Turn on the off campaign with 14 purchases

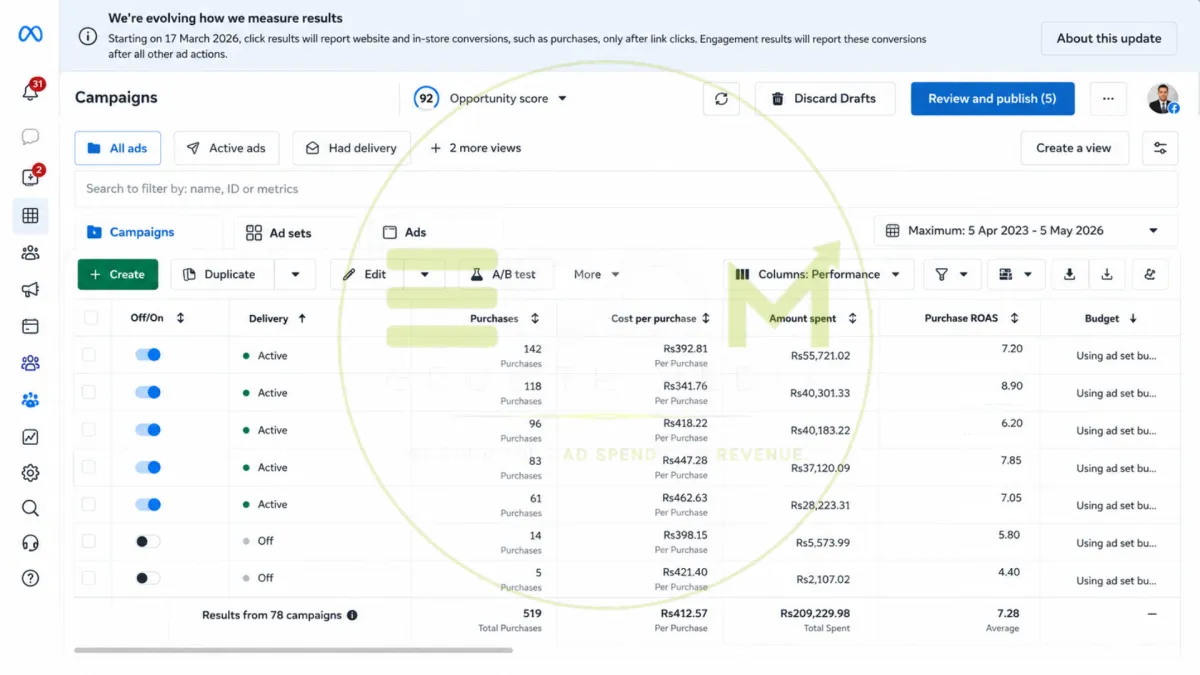point(148,541)
